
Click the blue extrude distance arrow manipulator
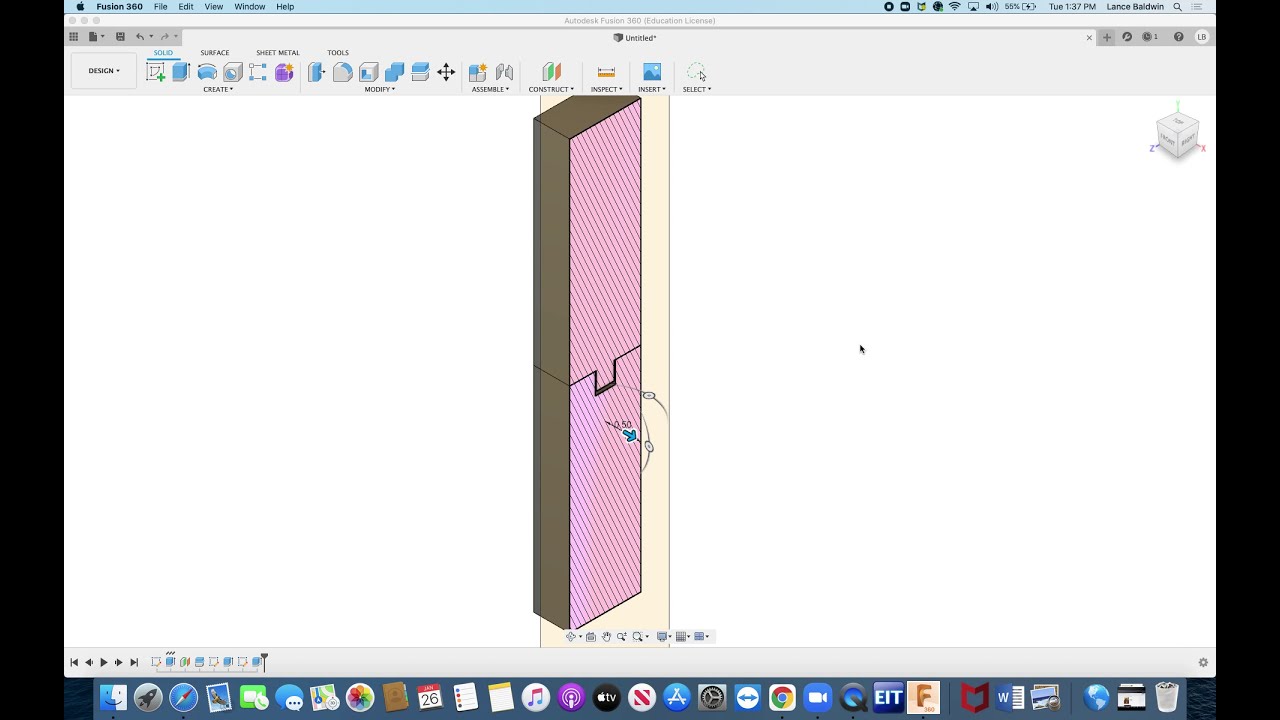point(630,435)
